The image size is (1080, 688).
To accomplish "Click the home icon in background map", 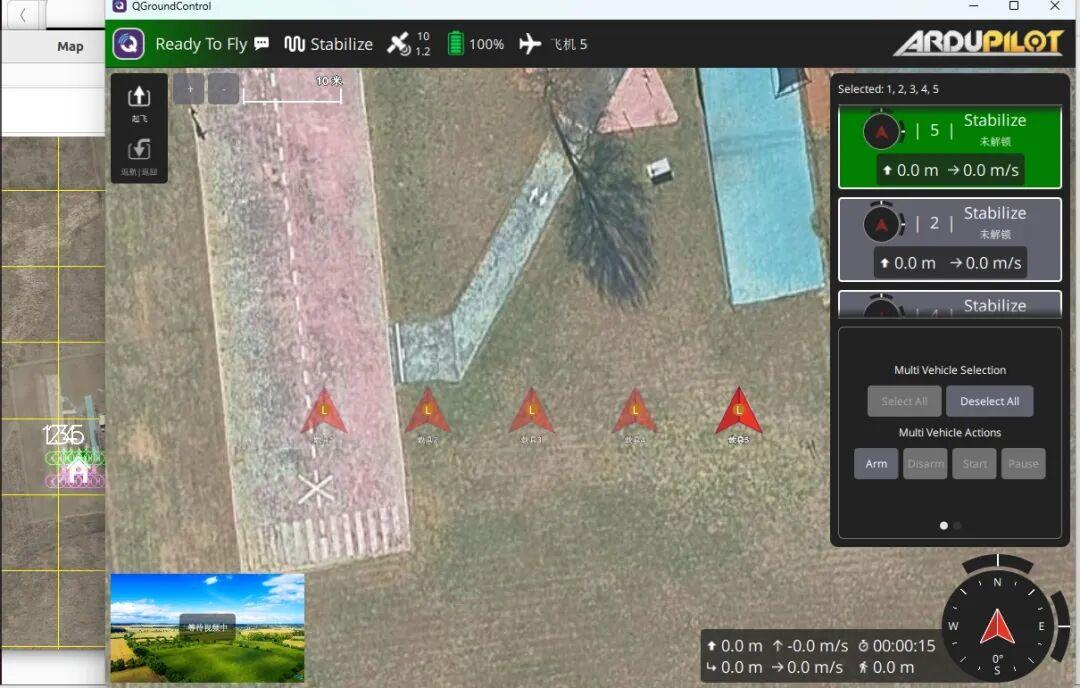I will 78,472.
